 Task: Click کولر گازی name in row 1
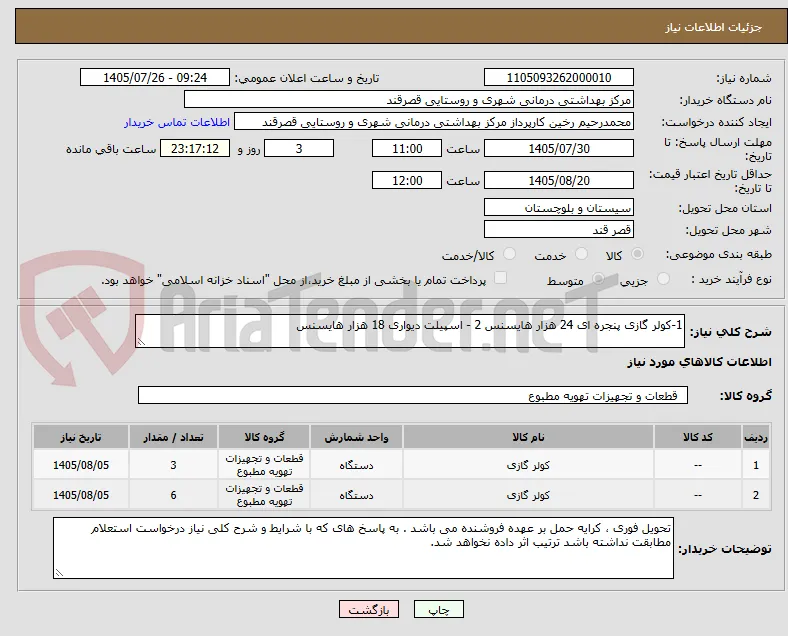coord(528,466)
